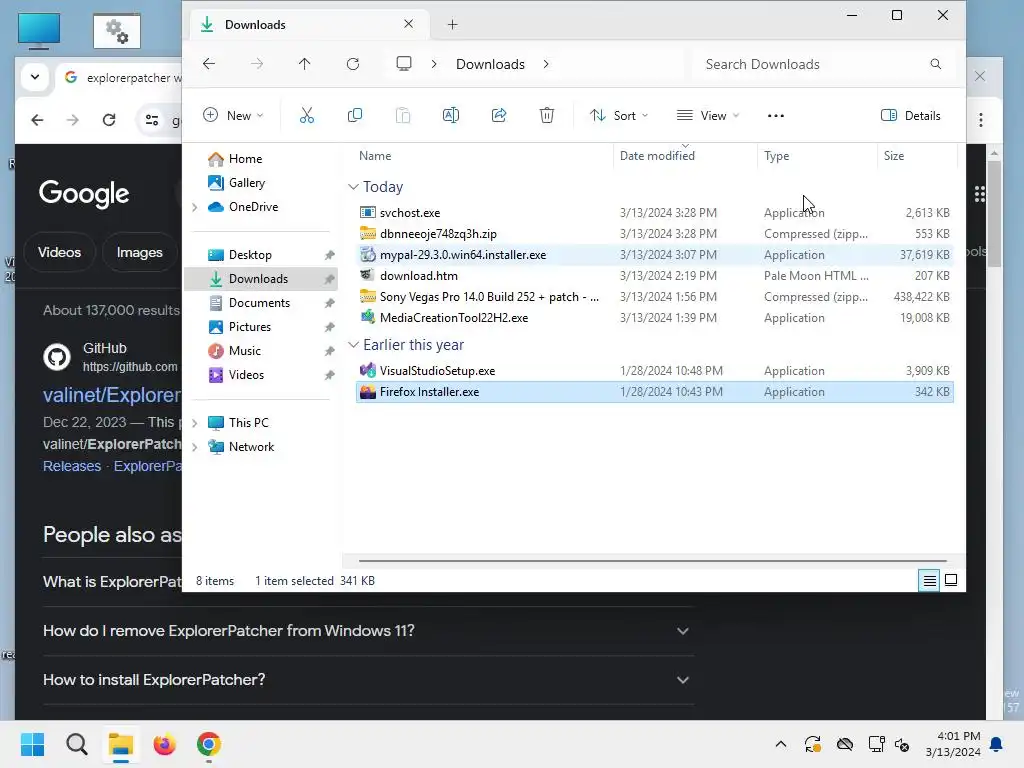Open Chrome tab search dropdown arrow
The image size is (1024, 768).
click(35, 77)
